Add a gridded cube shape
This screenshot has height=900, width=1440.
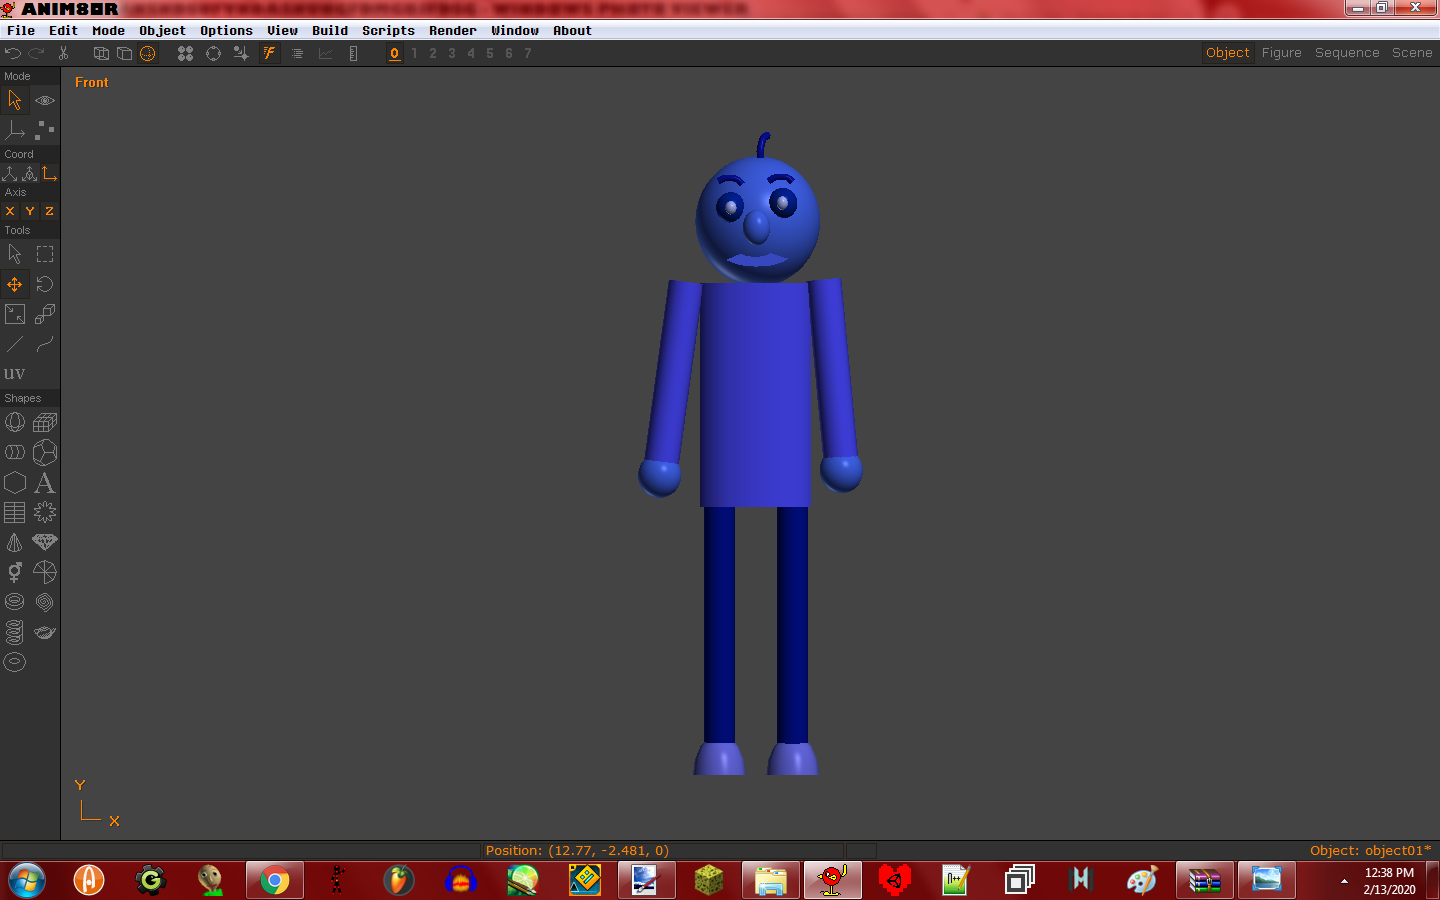coord(45,422)
